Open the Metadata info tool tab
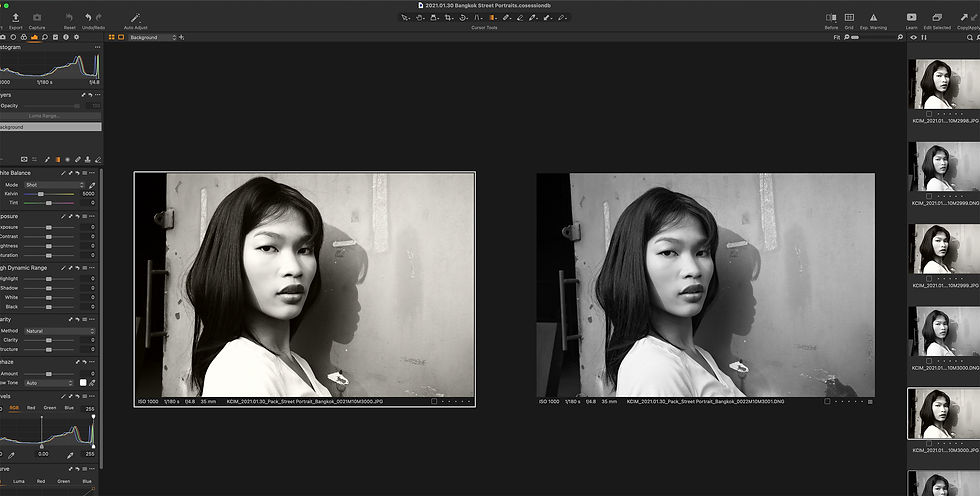Viewport: 980px width, 496px height. [66, 37]
